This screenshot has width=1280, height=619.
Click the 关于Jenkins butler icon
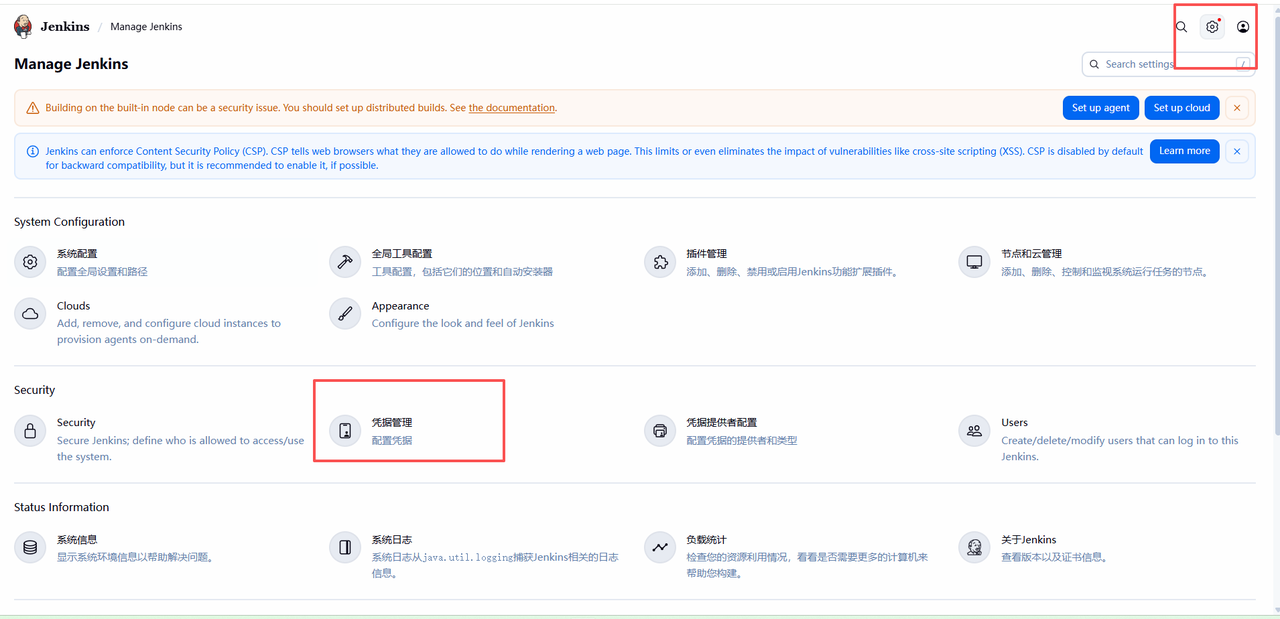(974, 547)
